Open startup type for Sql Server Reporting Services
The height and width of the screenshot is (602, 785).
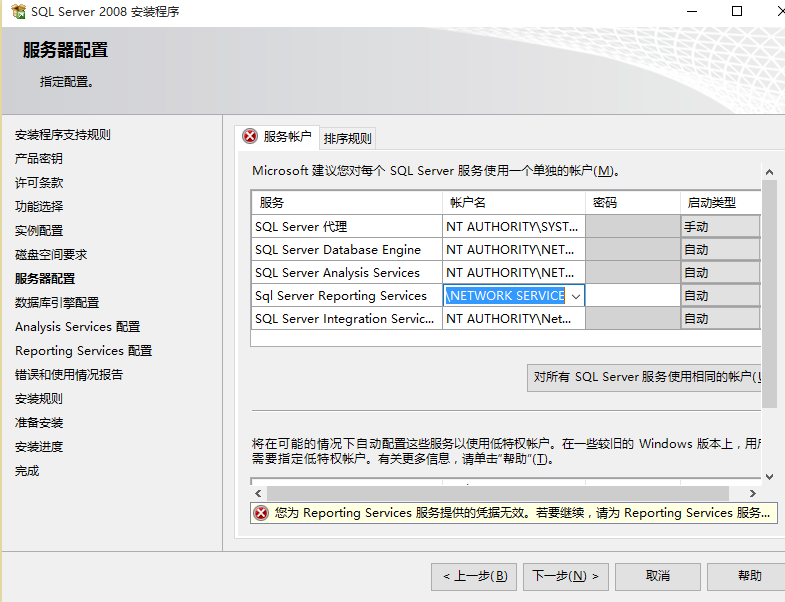[720, 295]
